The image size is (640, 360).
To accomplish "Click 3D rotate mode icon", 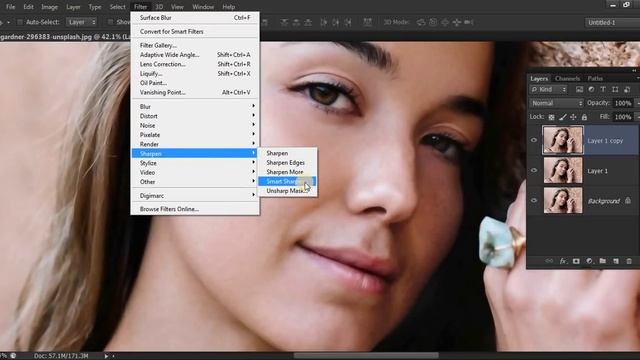I will (421, 22).
